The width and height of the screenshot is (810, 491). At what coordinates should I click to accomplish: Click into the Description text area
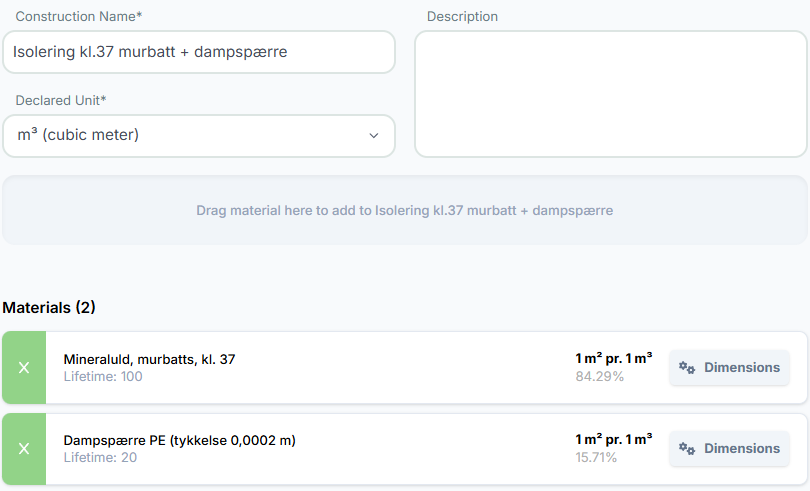coord(610,94)
